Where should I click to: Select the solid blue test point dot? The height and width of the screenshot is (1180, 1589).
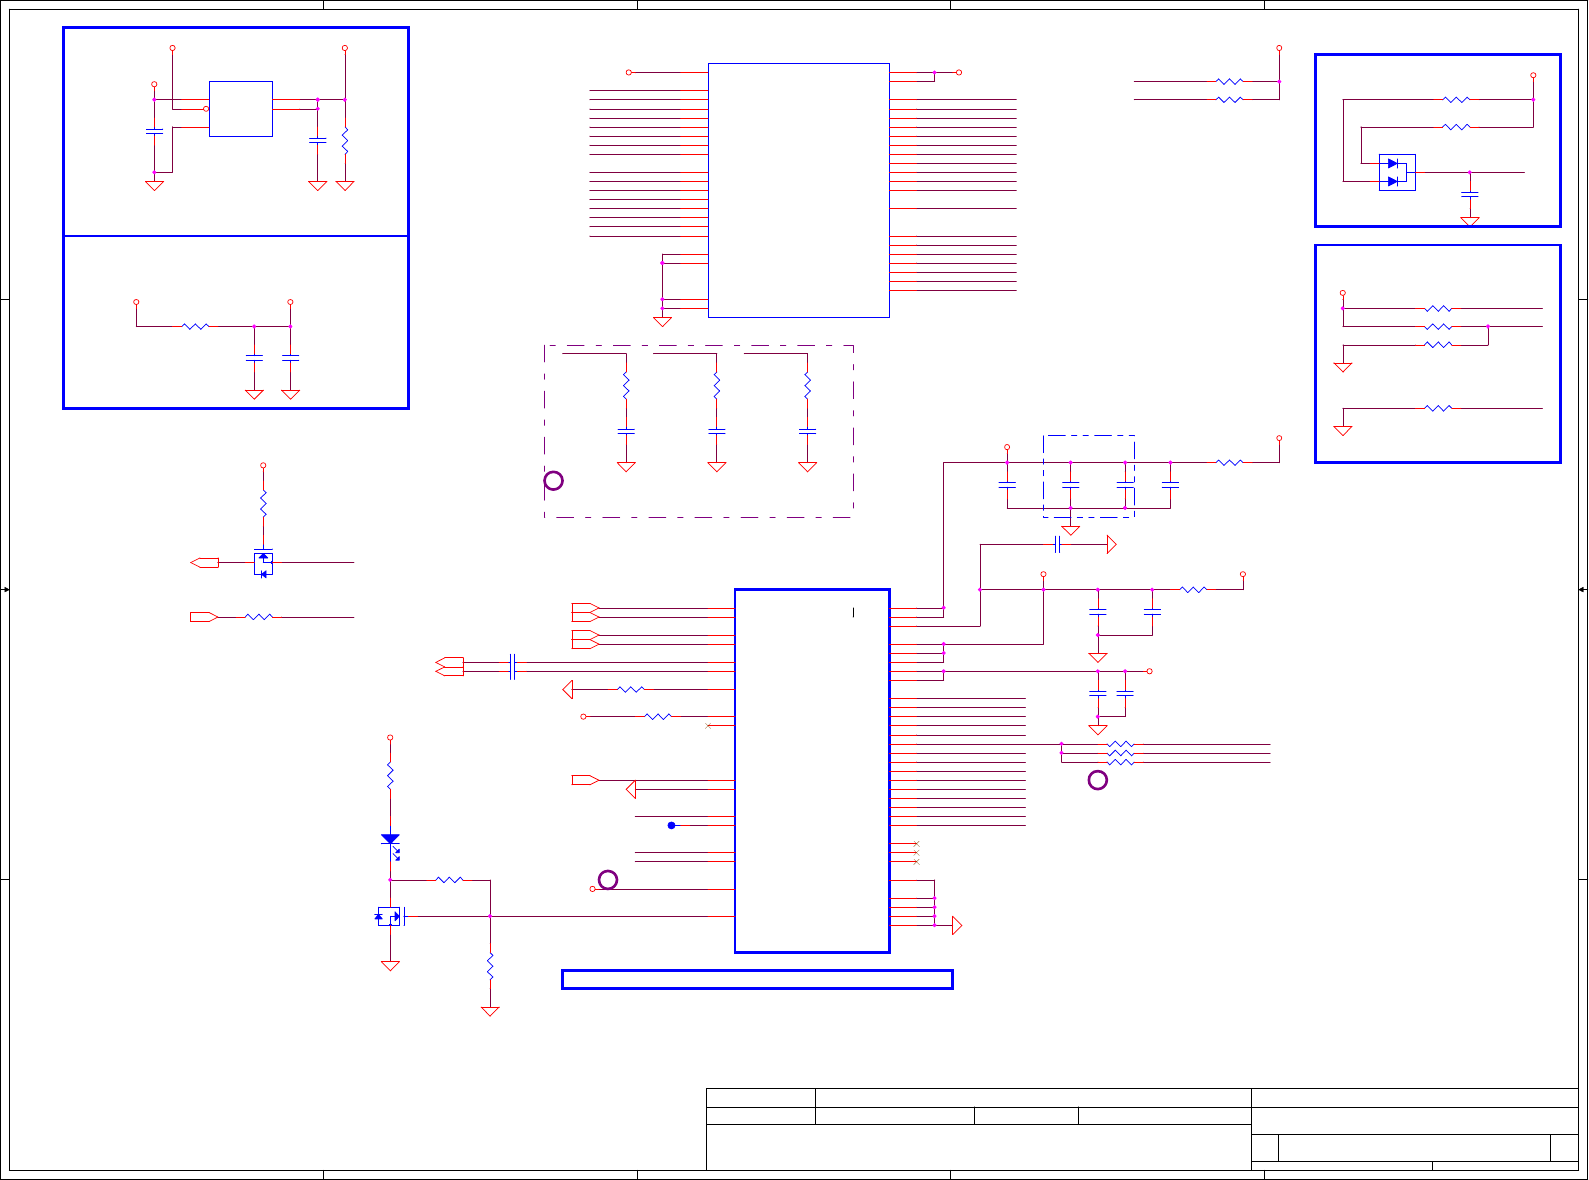point(672,825)
